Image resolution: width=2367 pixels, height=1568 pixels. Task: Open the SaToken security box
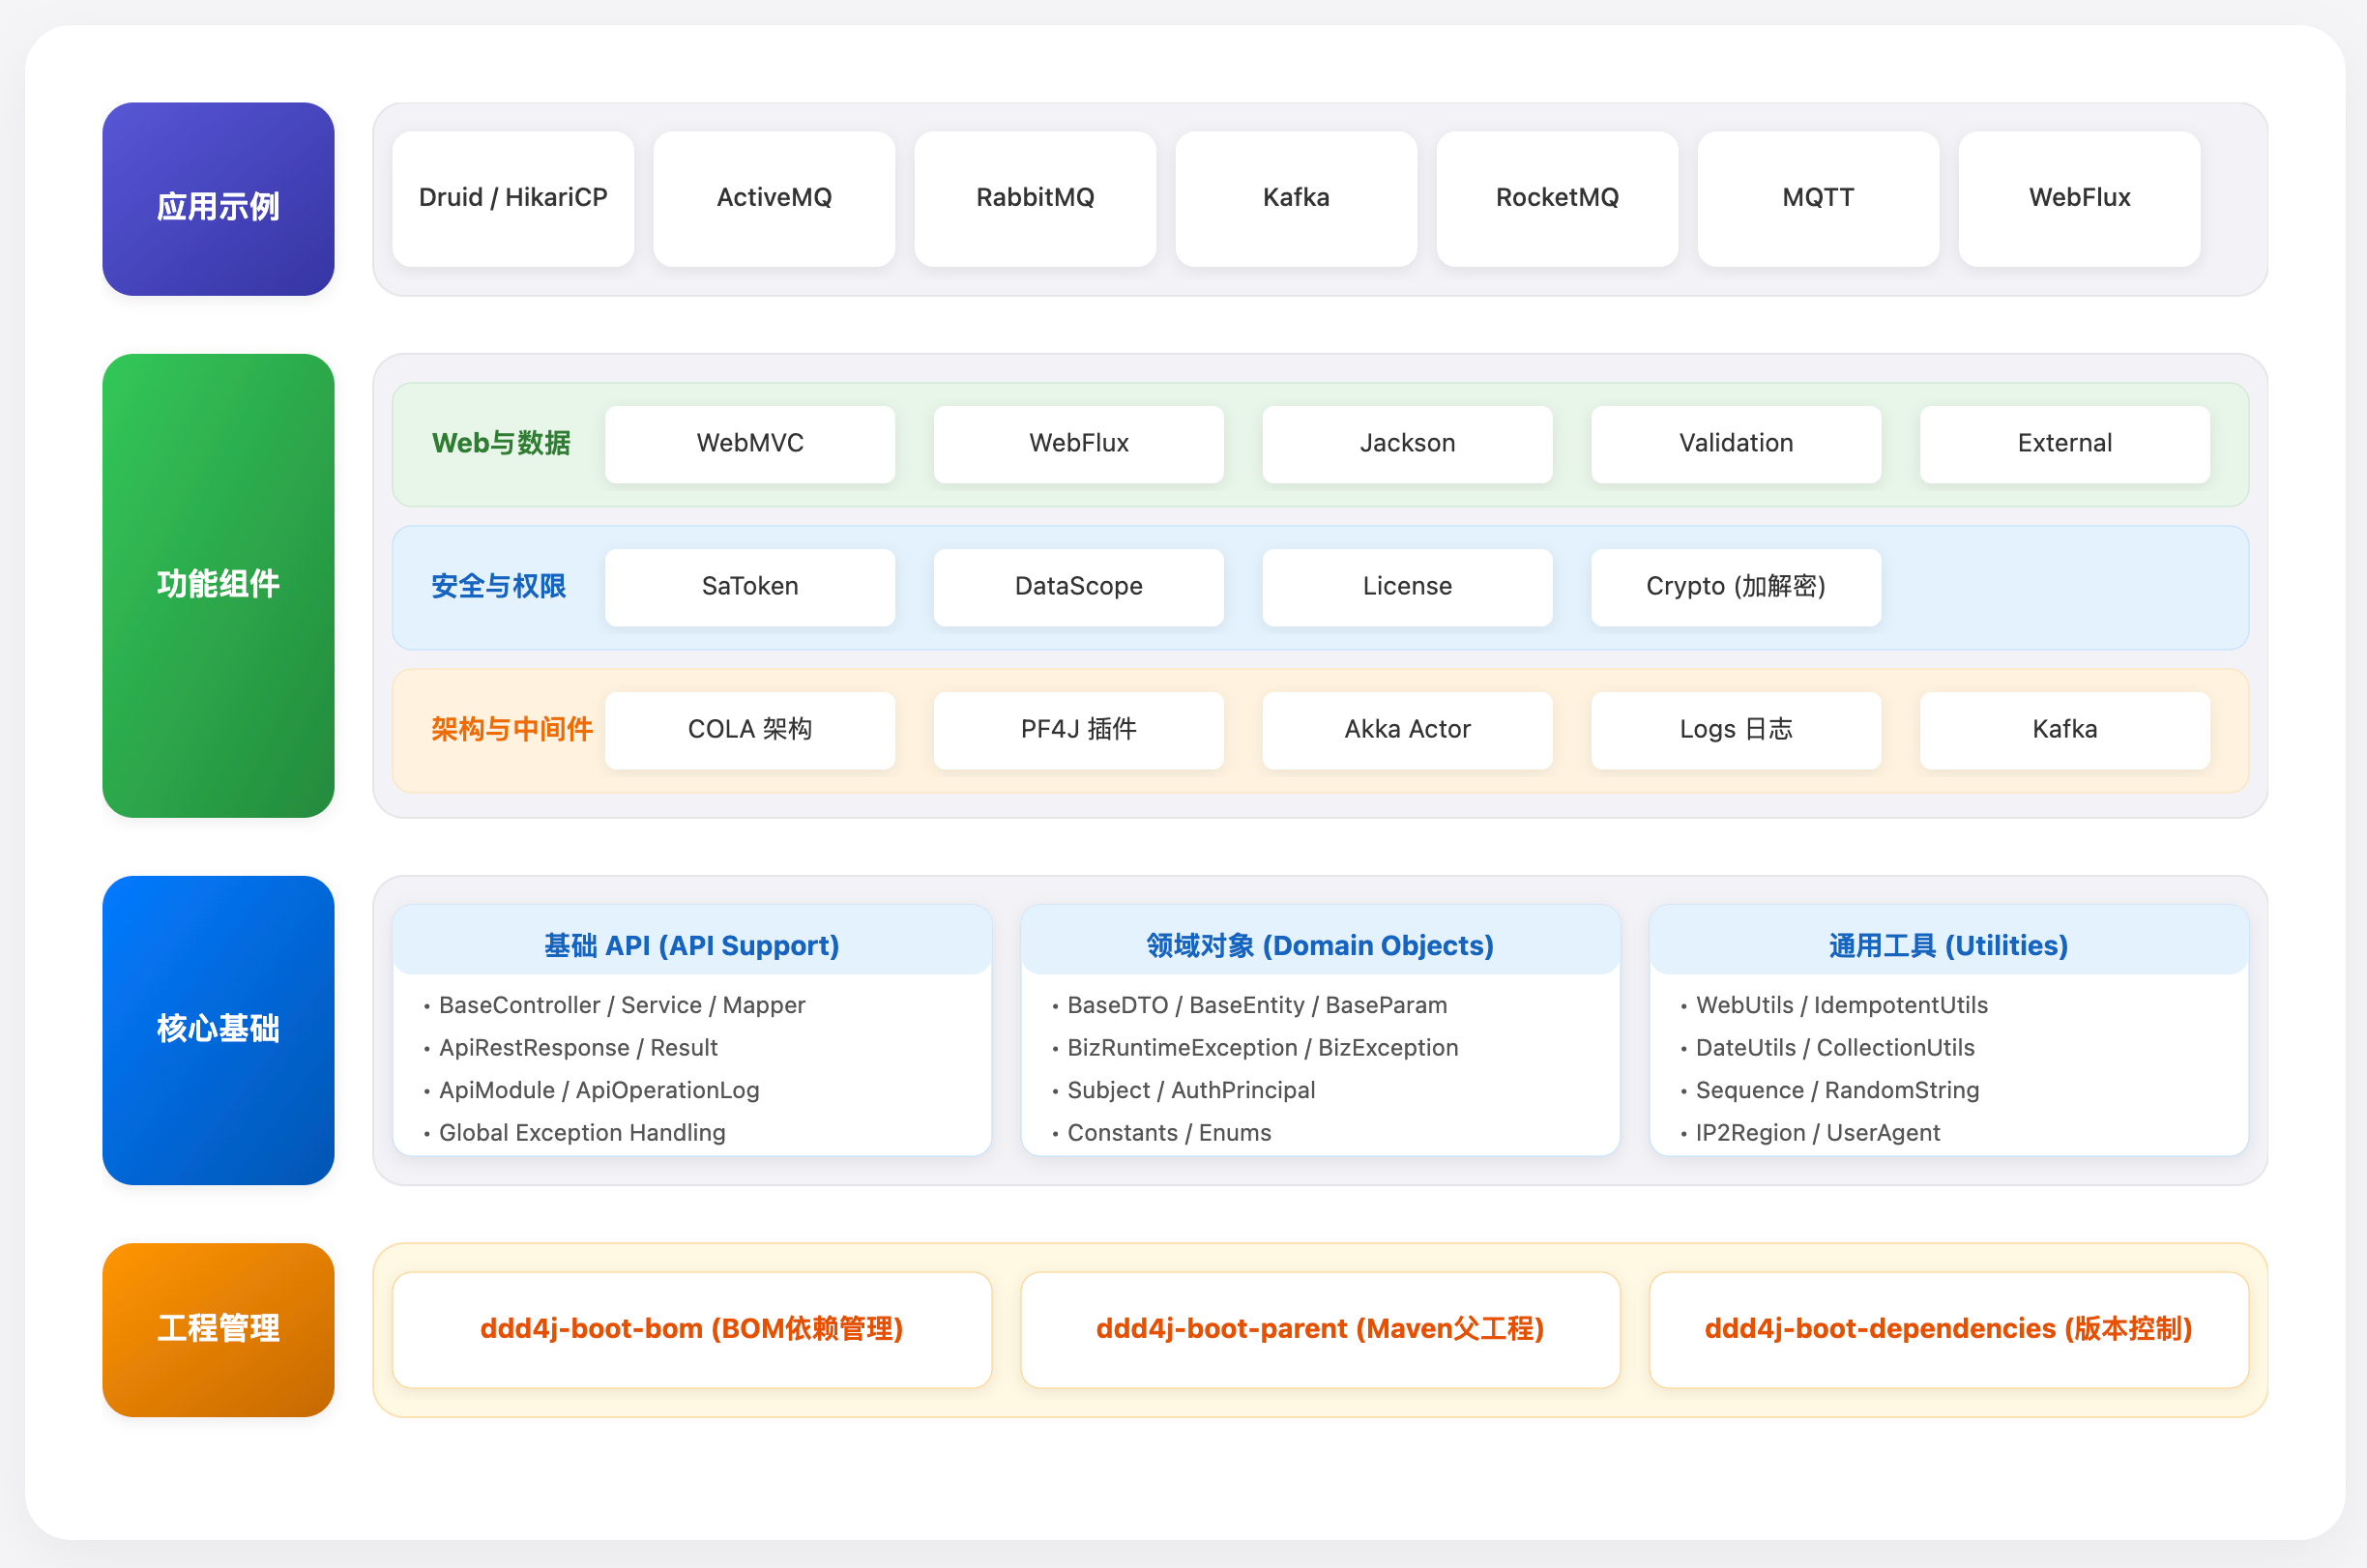[x=750, y=587]
